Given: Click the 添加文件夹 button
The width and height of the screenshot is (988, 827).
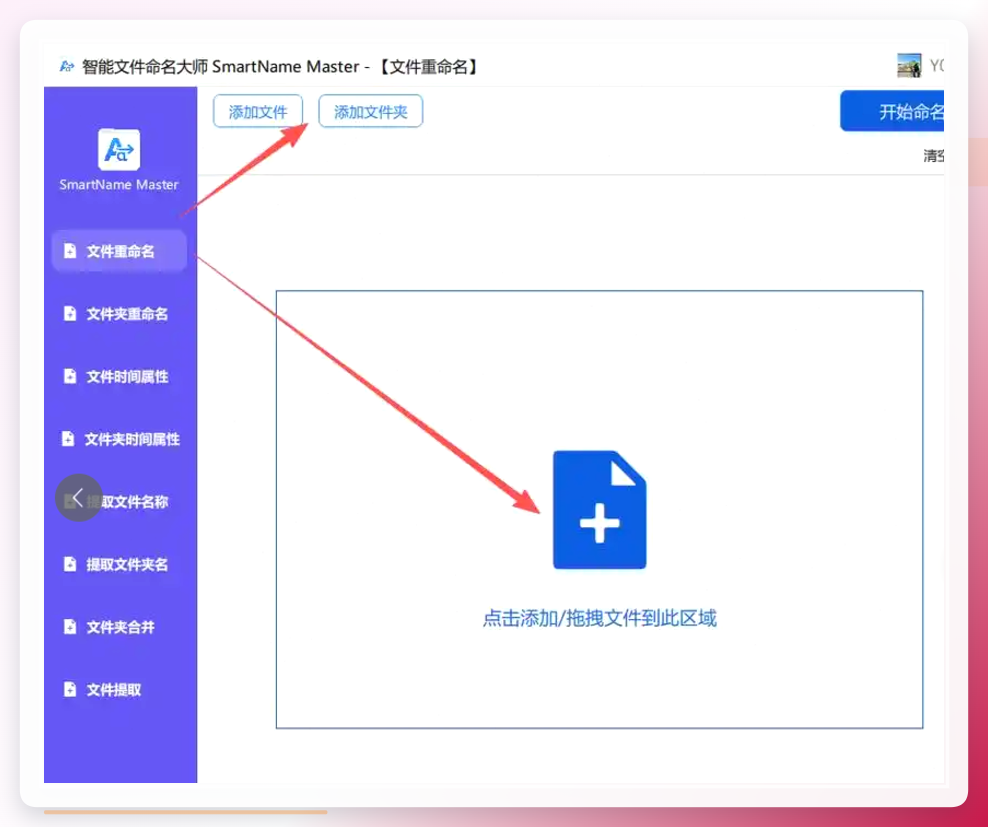Looking at the screenshot, I should coord(370,112).
